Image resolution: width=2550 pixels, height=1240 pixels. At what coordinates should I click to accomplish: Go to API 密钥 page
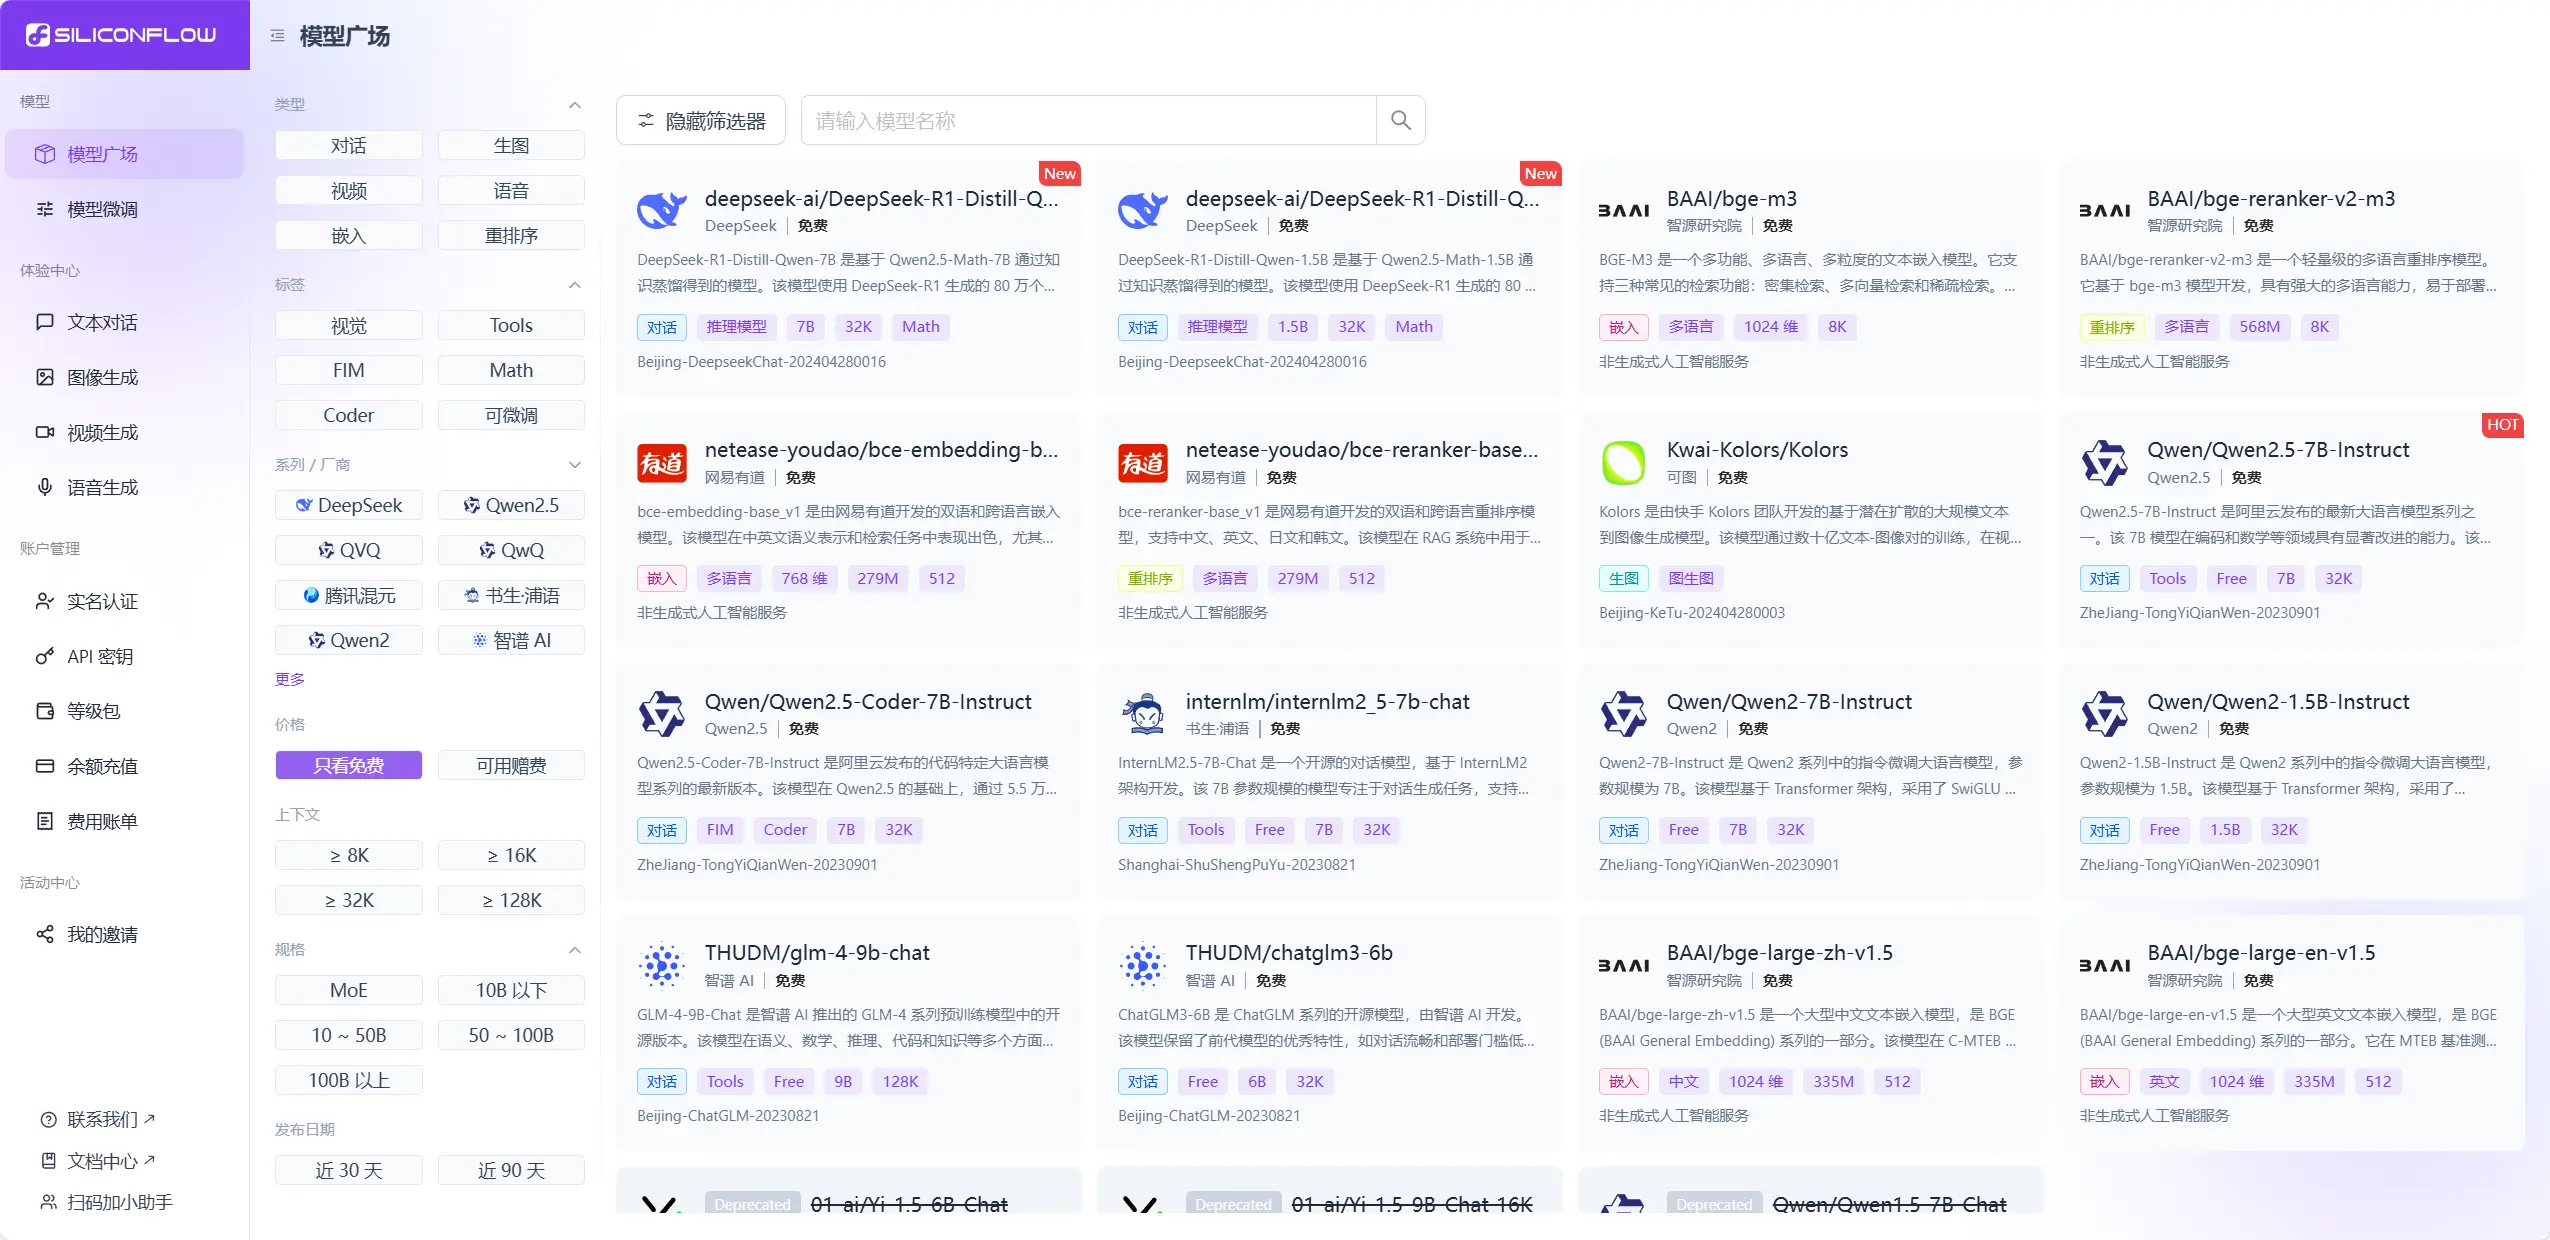[x=100, y=656]
